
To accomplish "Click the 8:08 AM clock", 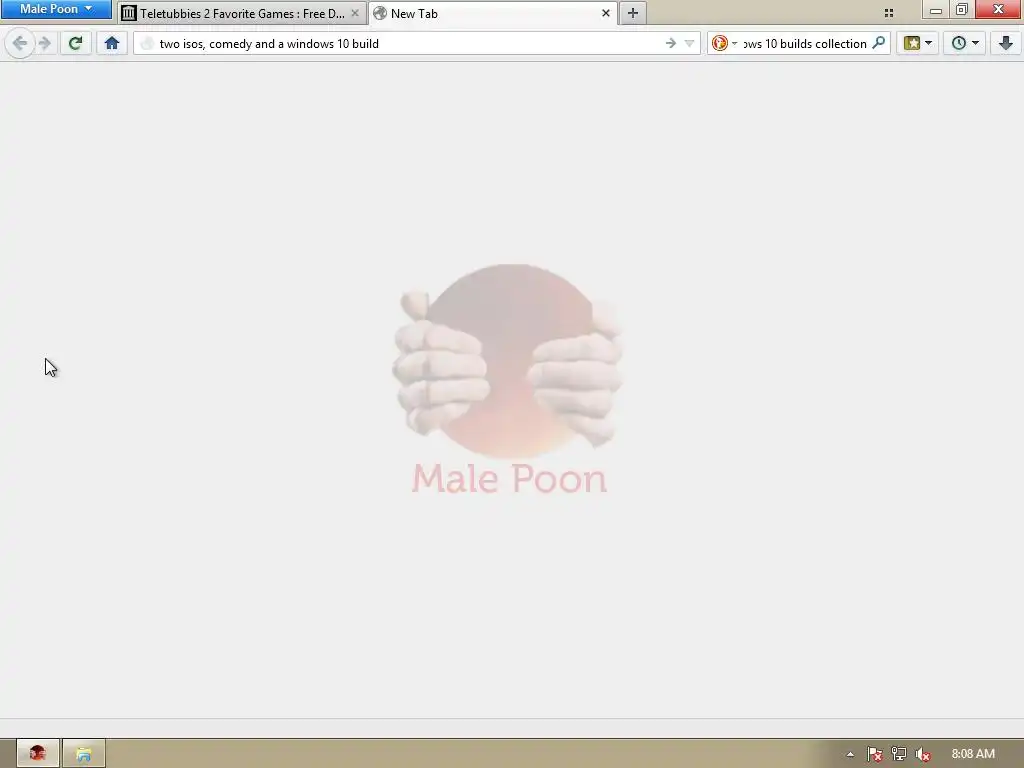I will (973, 754).
